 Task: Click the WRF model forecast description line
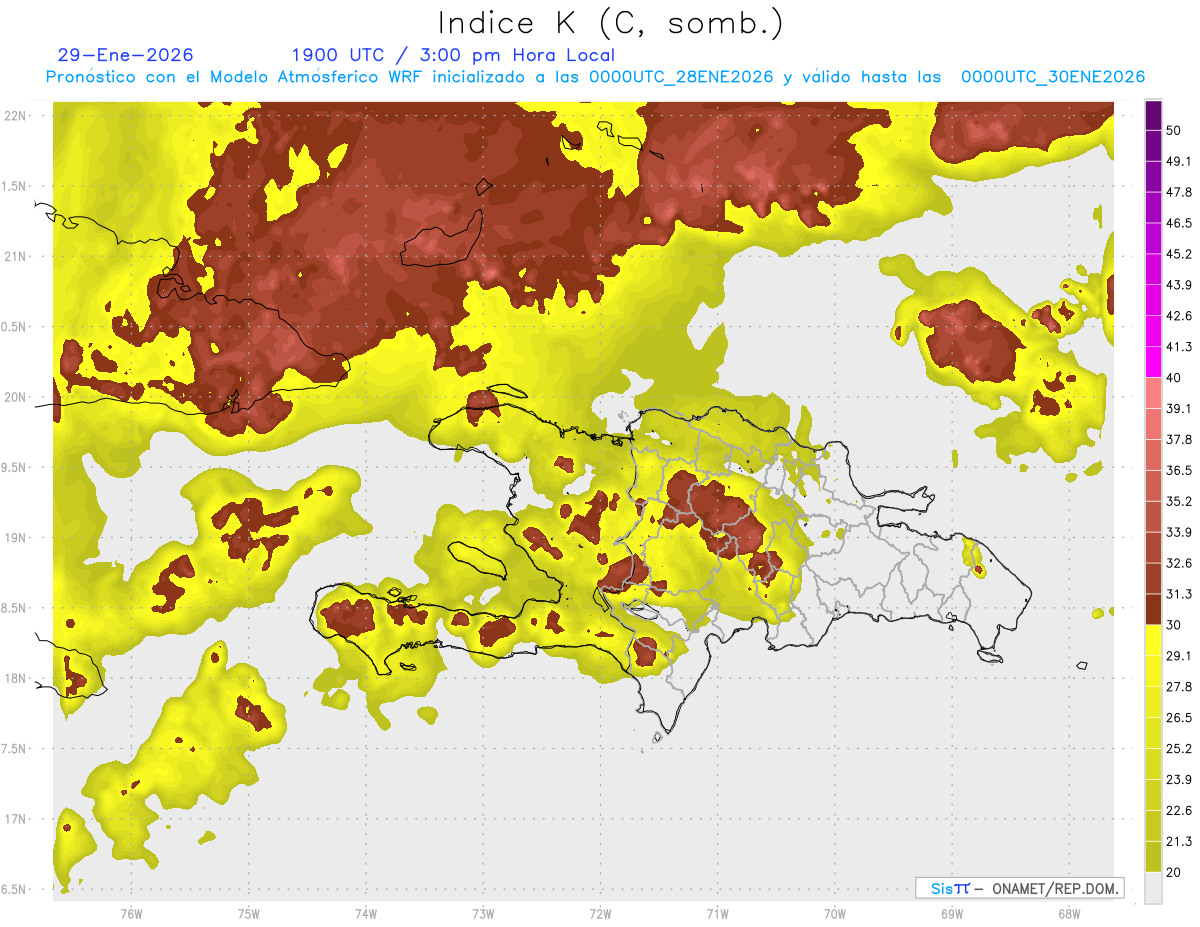tap(595, 77)
